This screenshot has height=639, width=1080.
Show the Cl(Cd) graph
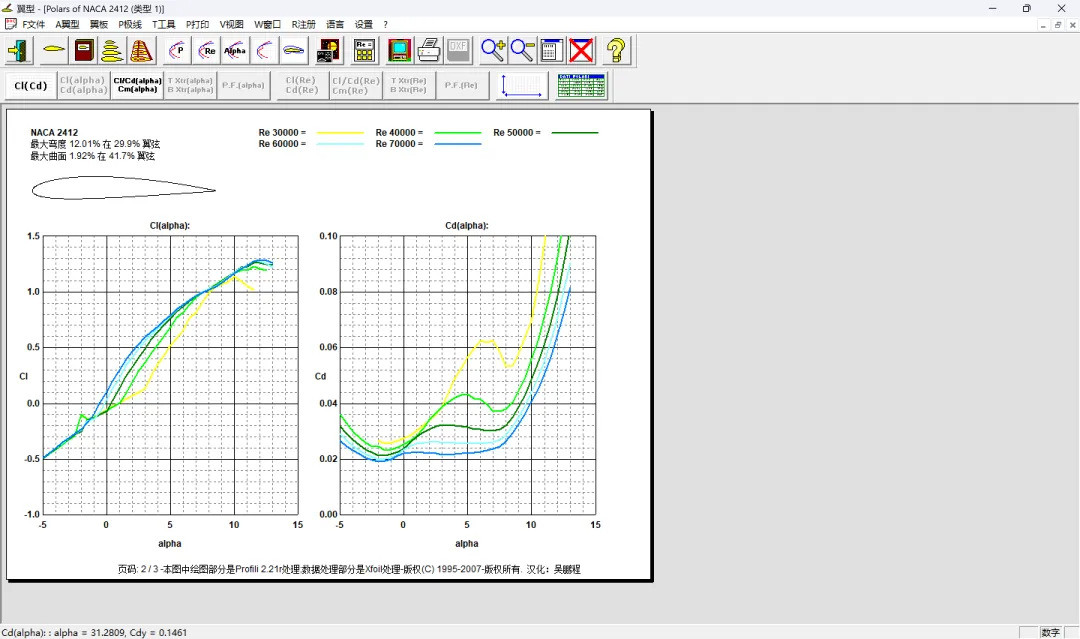click(30, 85)
